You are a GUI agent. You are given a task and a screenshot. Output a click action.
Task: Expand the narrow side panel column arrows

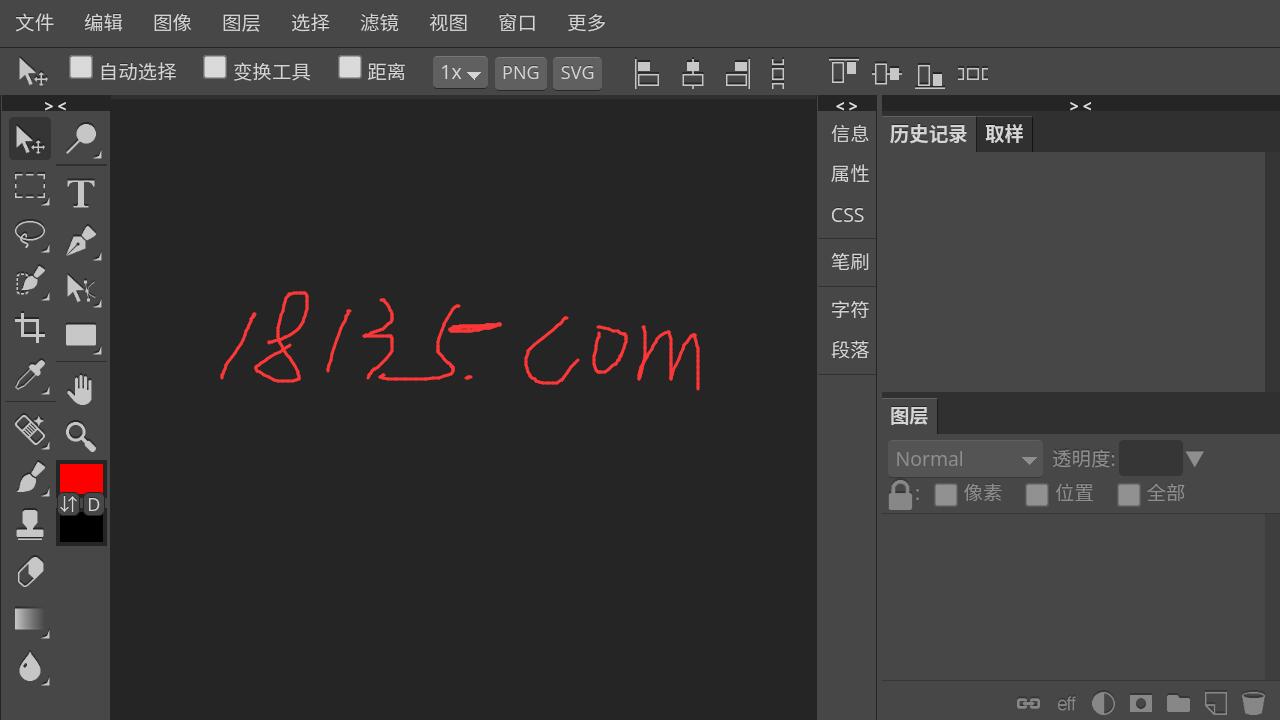pyautogui.click(x=846, y=105)
